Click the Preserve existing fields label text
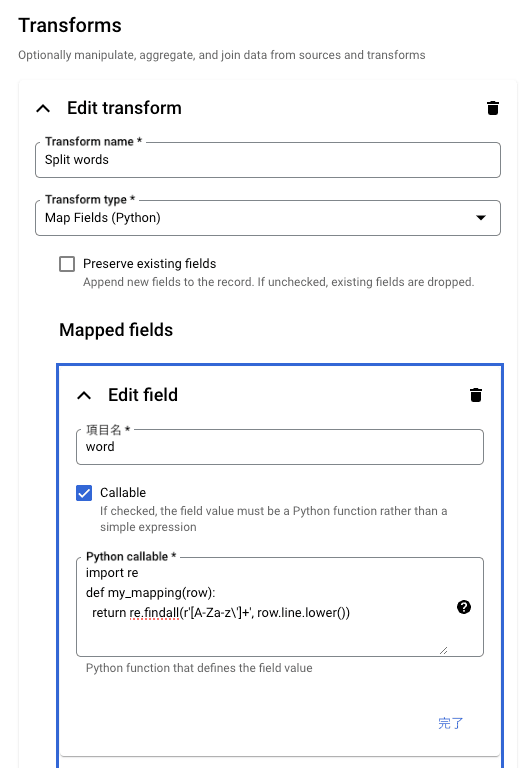The height and width of the screenshot is (768, 528). pyautogui.click(x=149, y=264)
